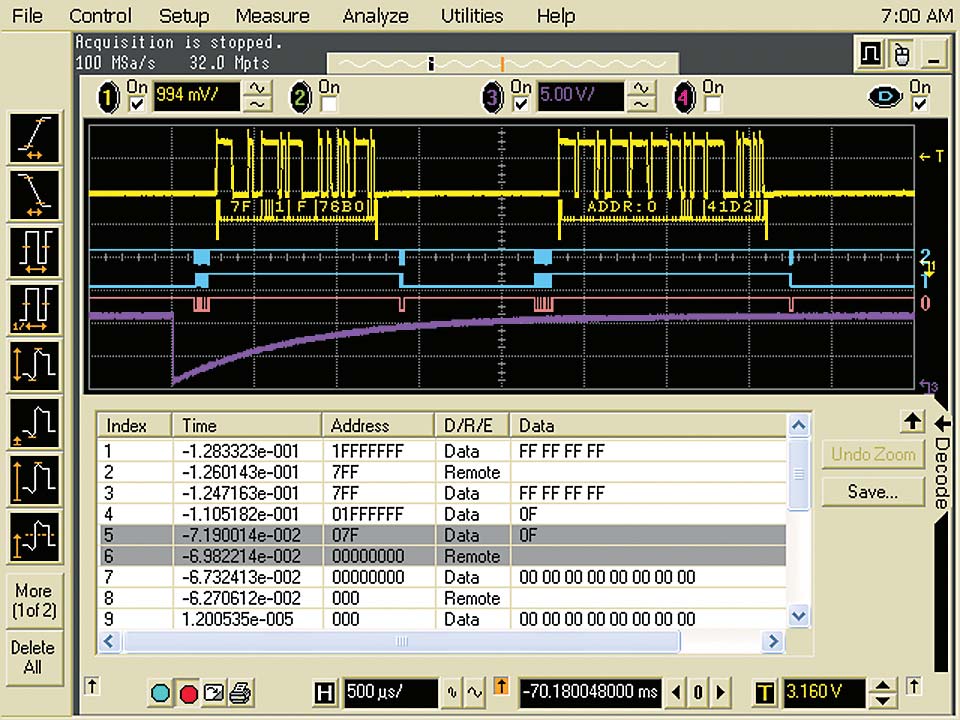Click the channel 1 yellow number button

pos(109,98)
